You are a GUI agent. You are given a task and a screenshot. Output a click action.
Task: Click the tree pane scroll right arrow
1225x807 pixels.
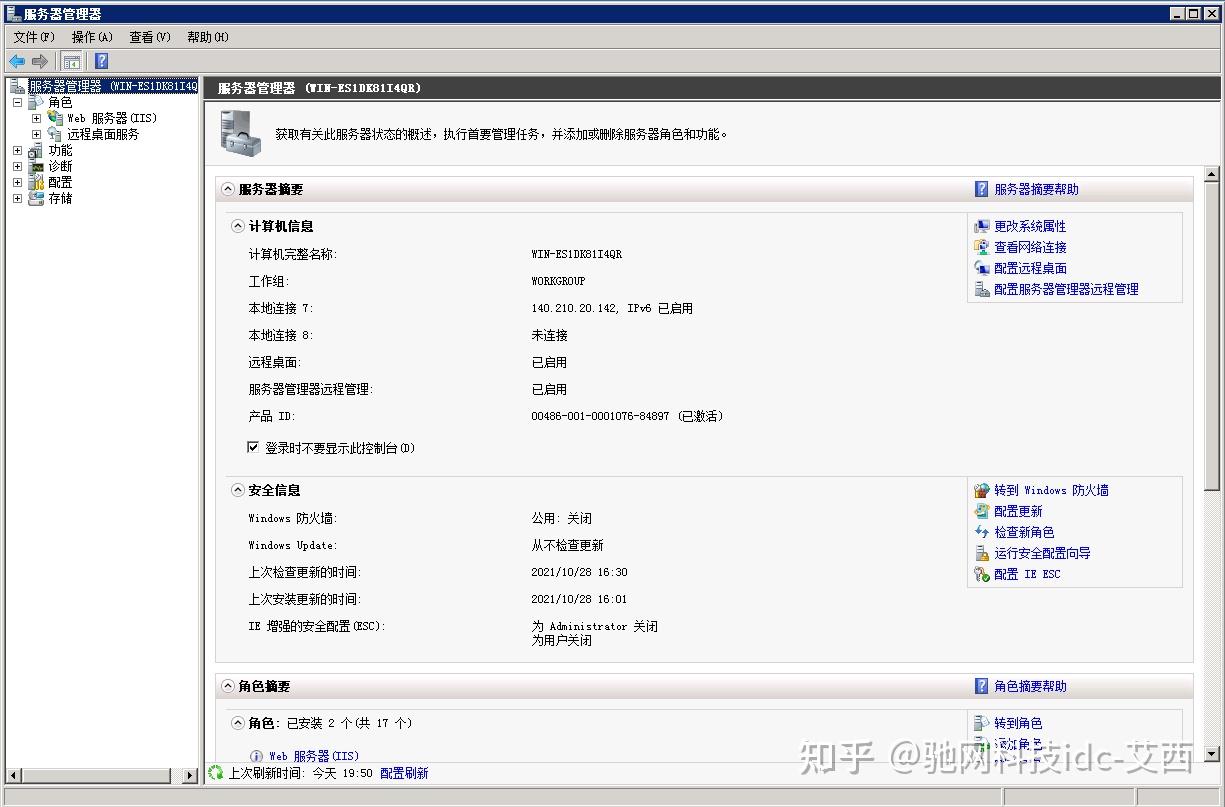[190, 775]
